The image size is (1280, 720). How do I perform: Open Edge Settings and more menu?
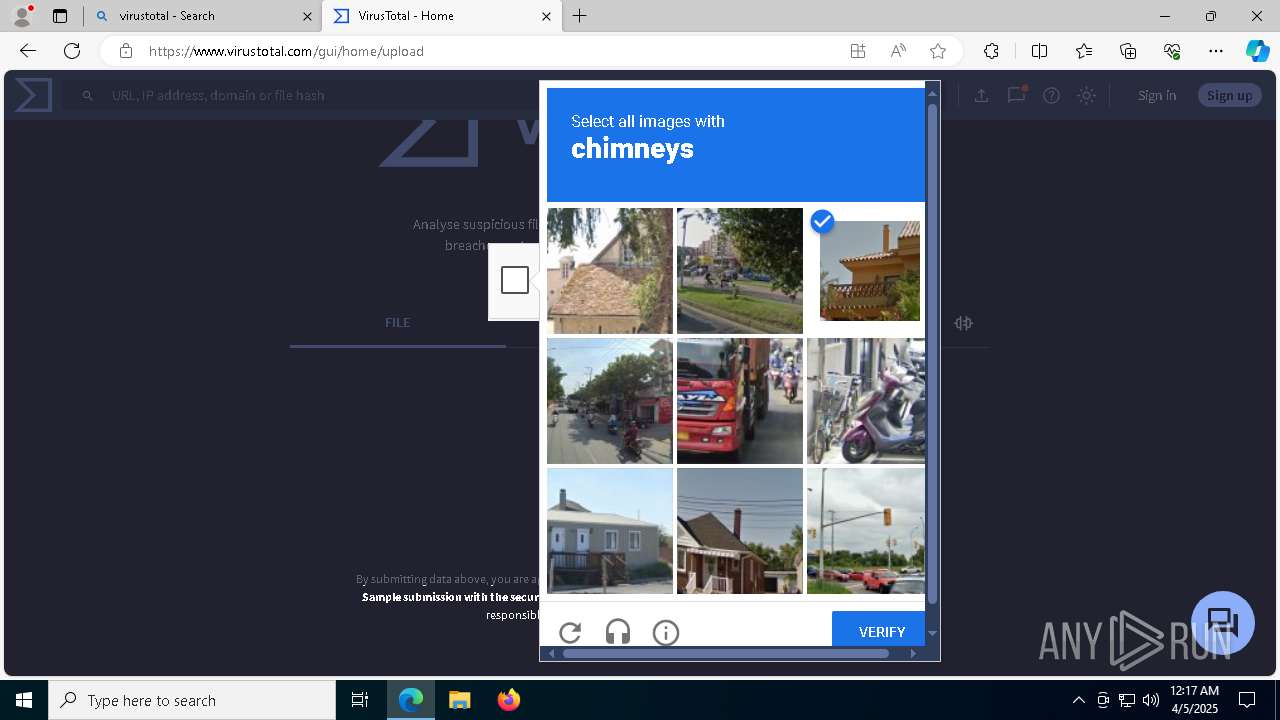[1216, 51]
